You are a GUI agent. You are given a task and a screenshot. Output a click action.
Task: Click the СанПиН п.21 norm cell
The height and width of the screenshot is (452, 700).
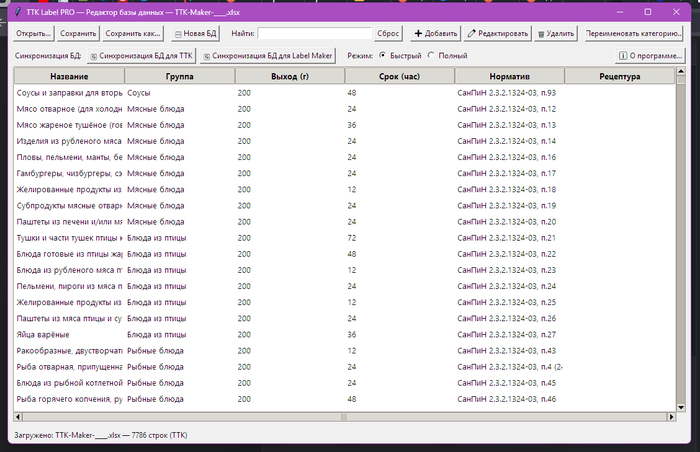507,238
